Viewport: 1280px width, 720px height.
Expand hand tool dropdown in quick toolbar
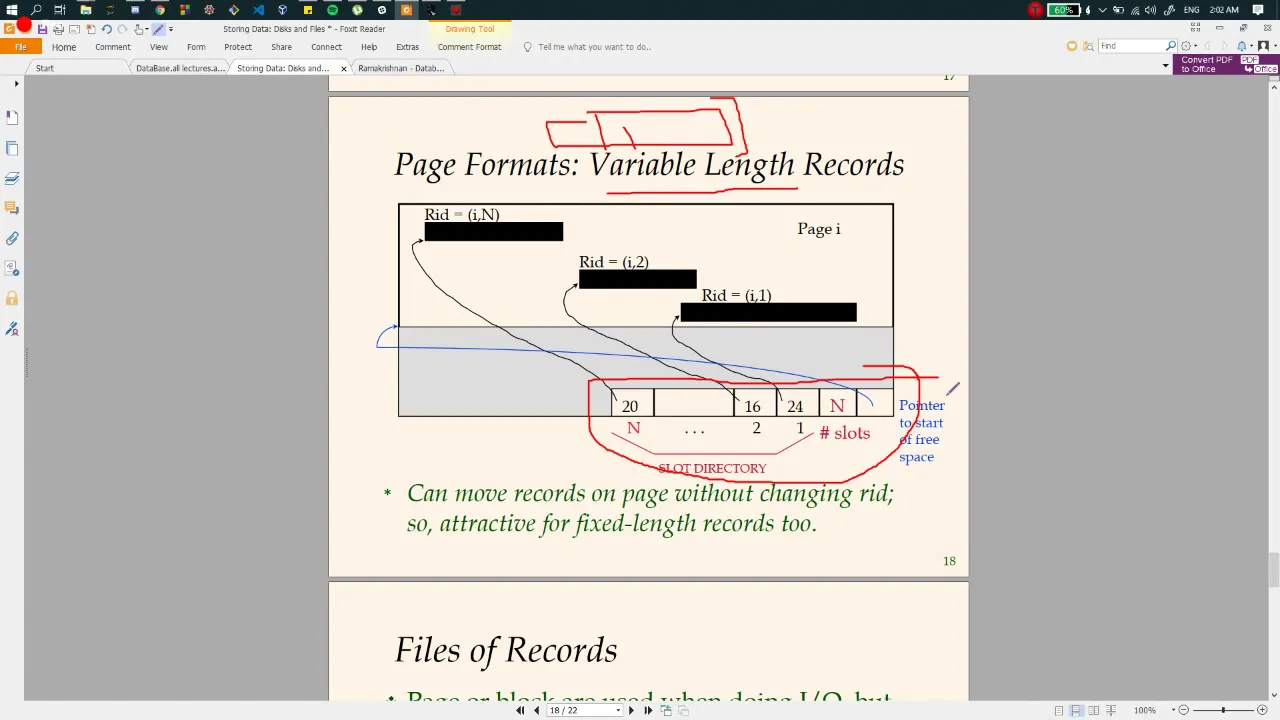(147, 29)
